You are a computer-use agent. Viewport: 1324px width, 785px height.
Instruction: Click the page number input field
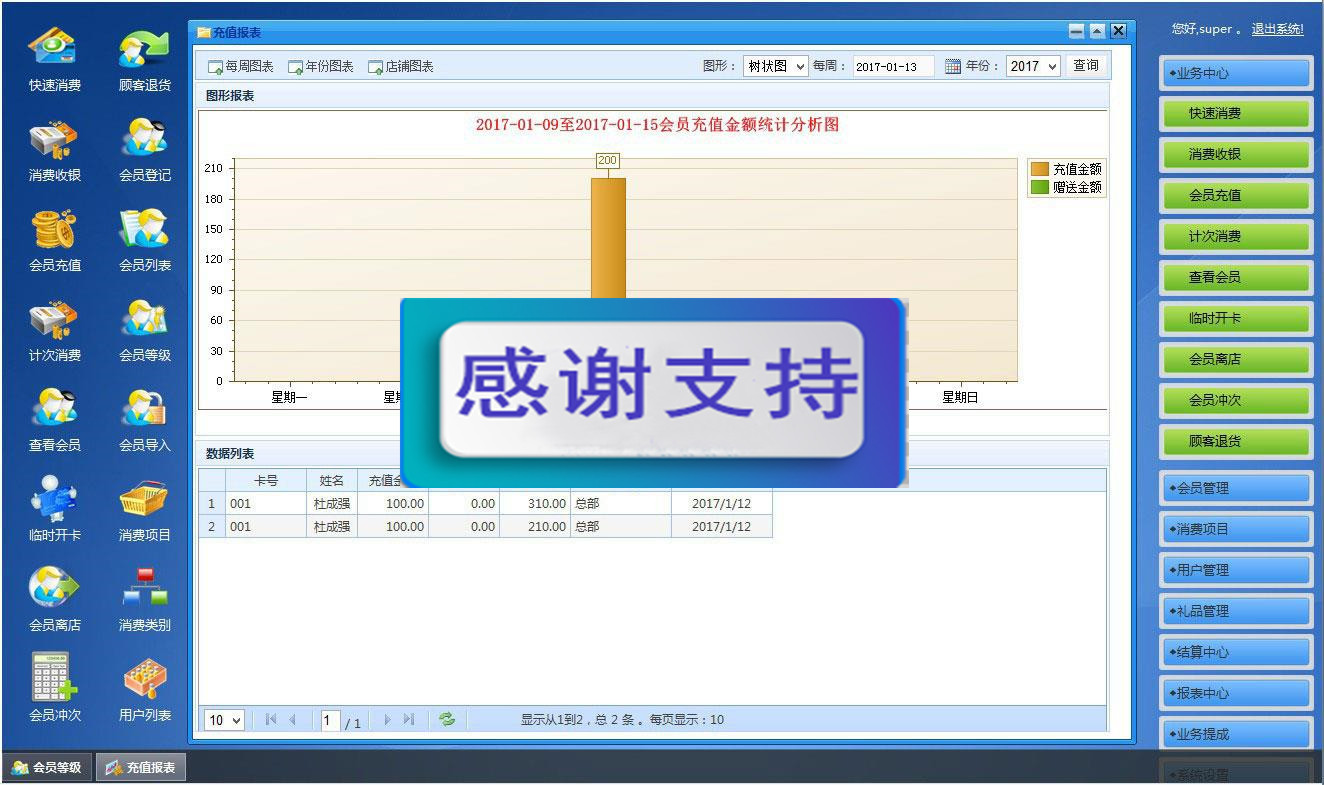(x=331, y=719)
